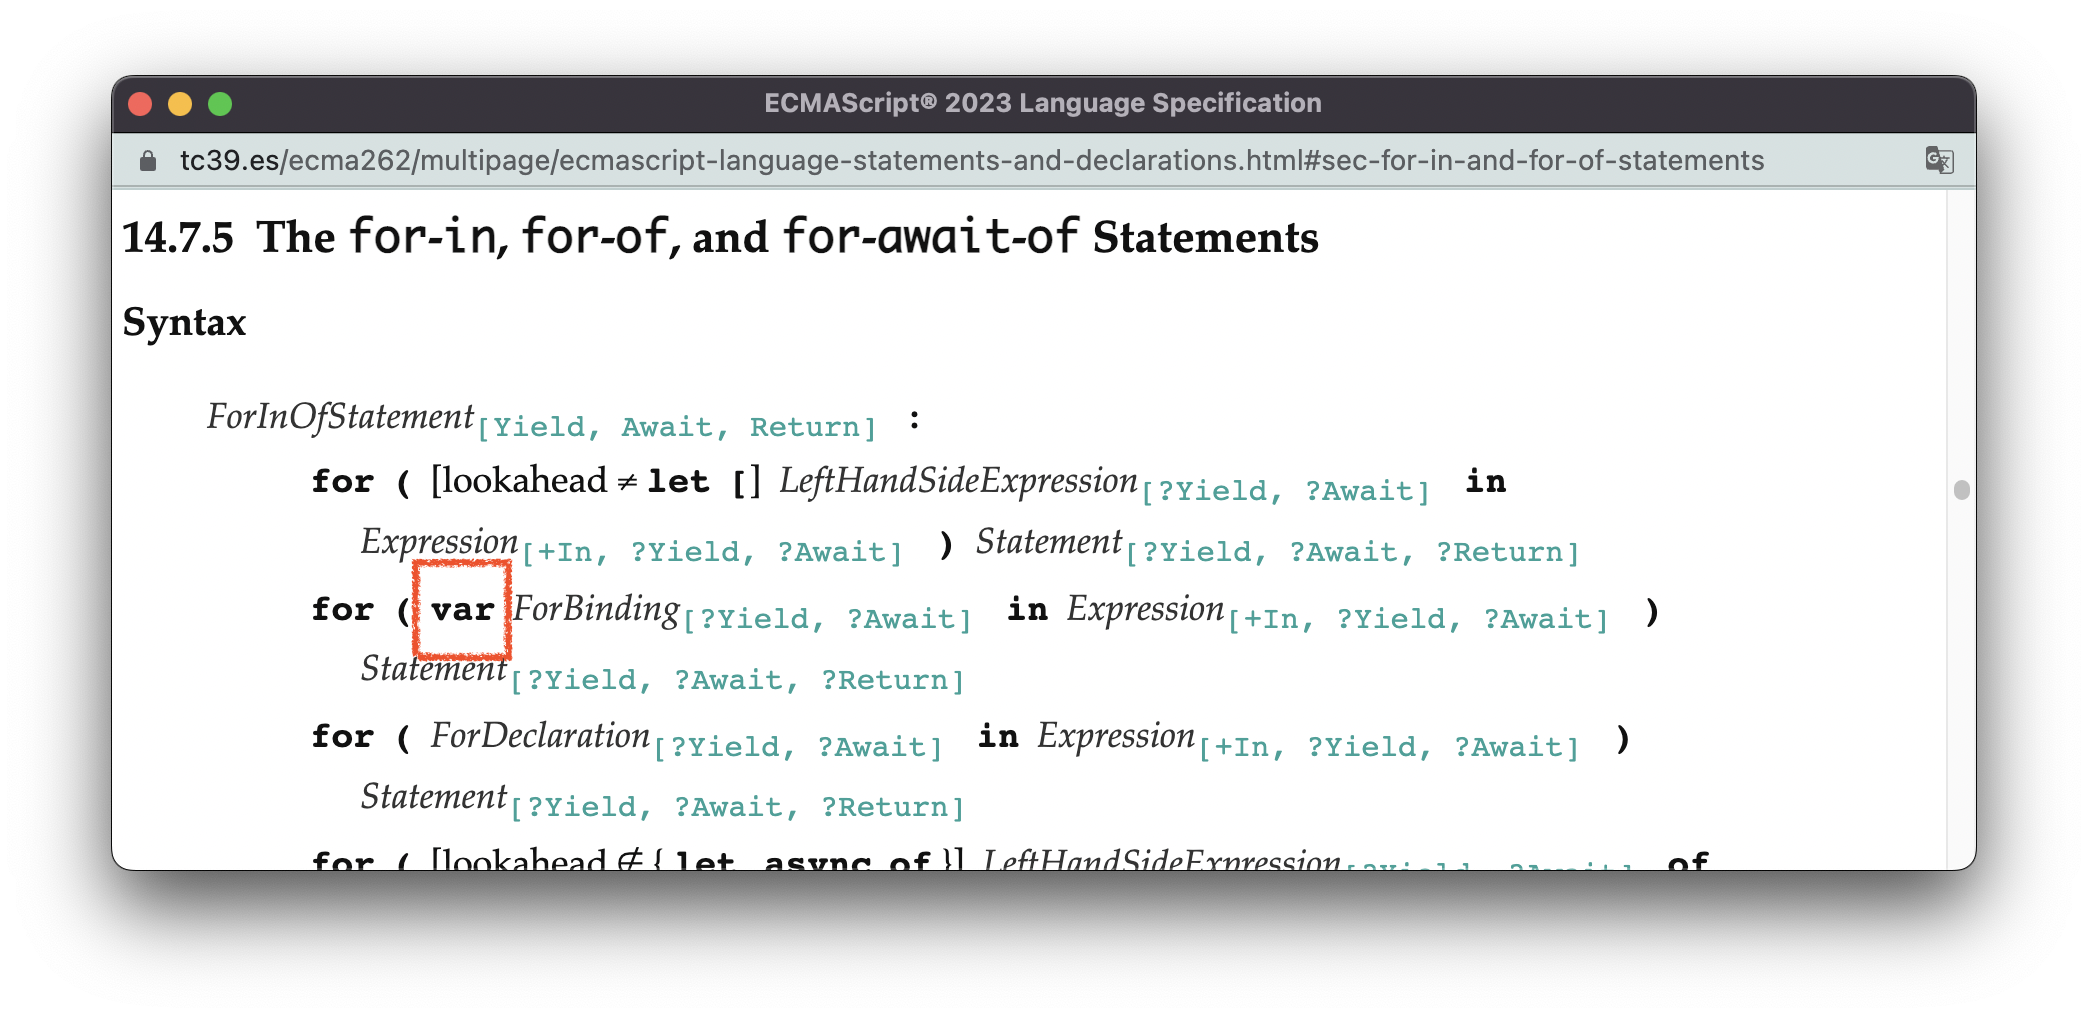Click the lock icon in the address bar

coord(148,161)
